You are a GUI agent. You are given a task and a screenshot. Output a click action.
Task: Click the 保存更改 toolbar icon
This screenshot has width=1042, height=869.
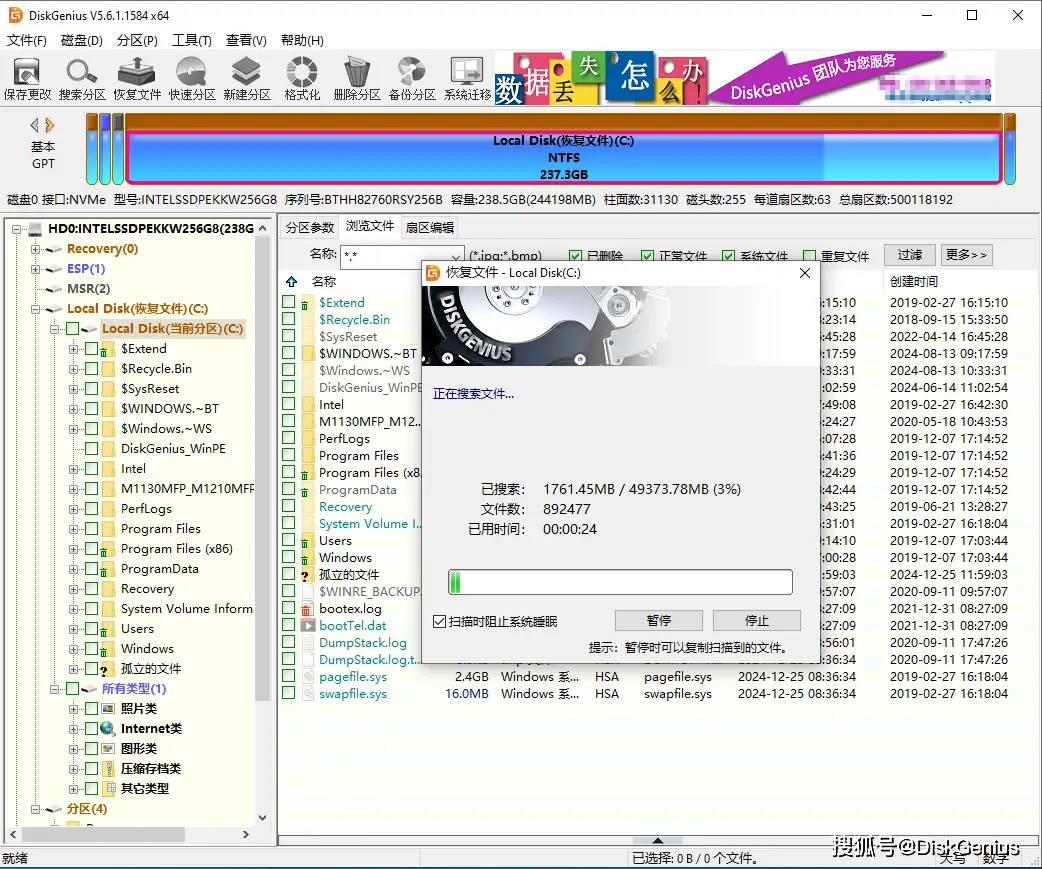pos(27,79)
